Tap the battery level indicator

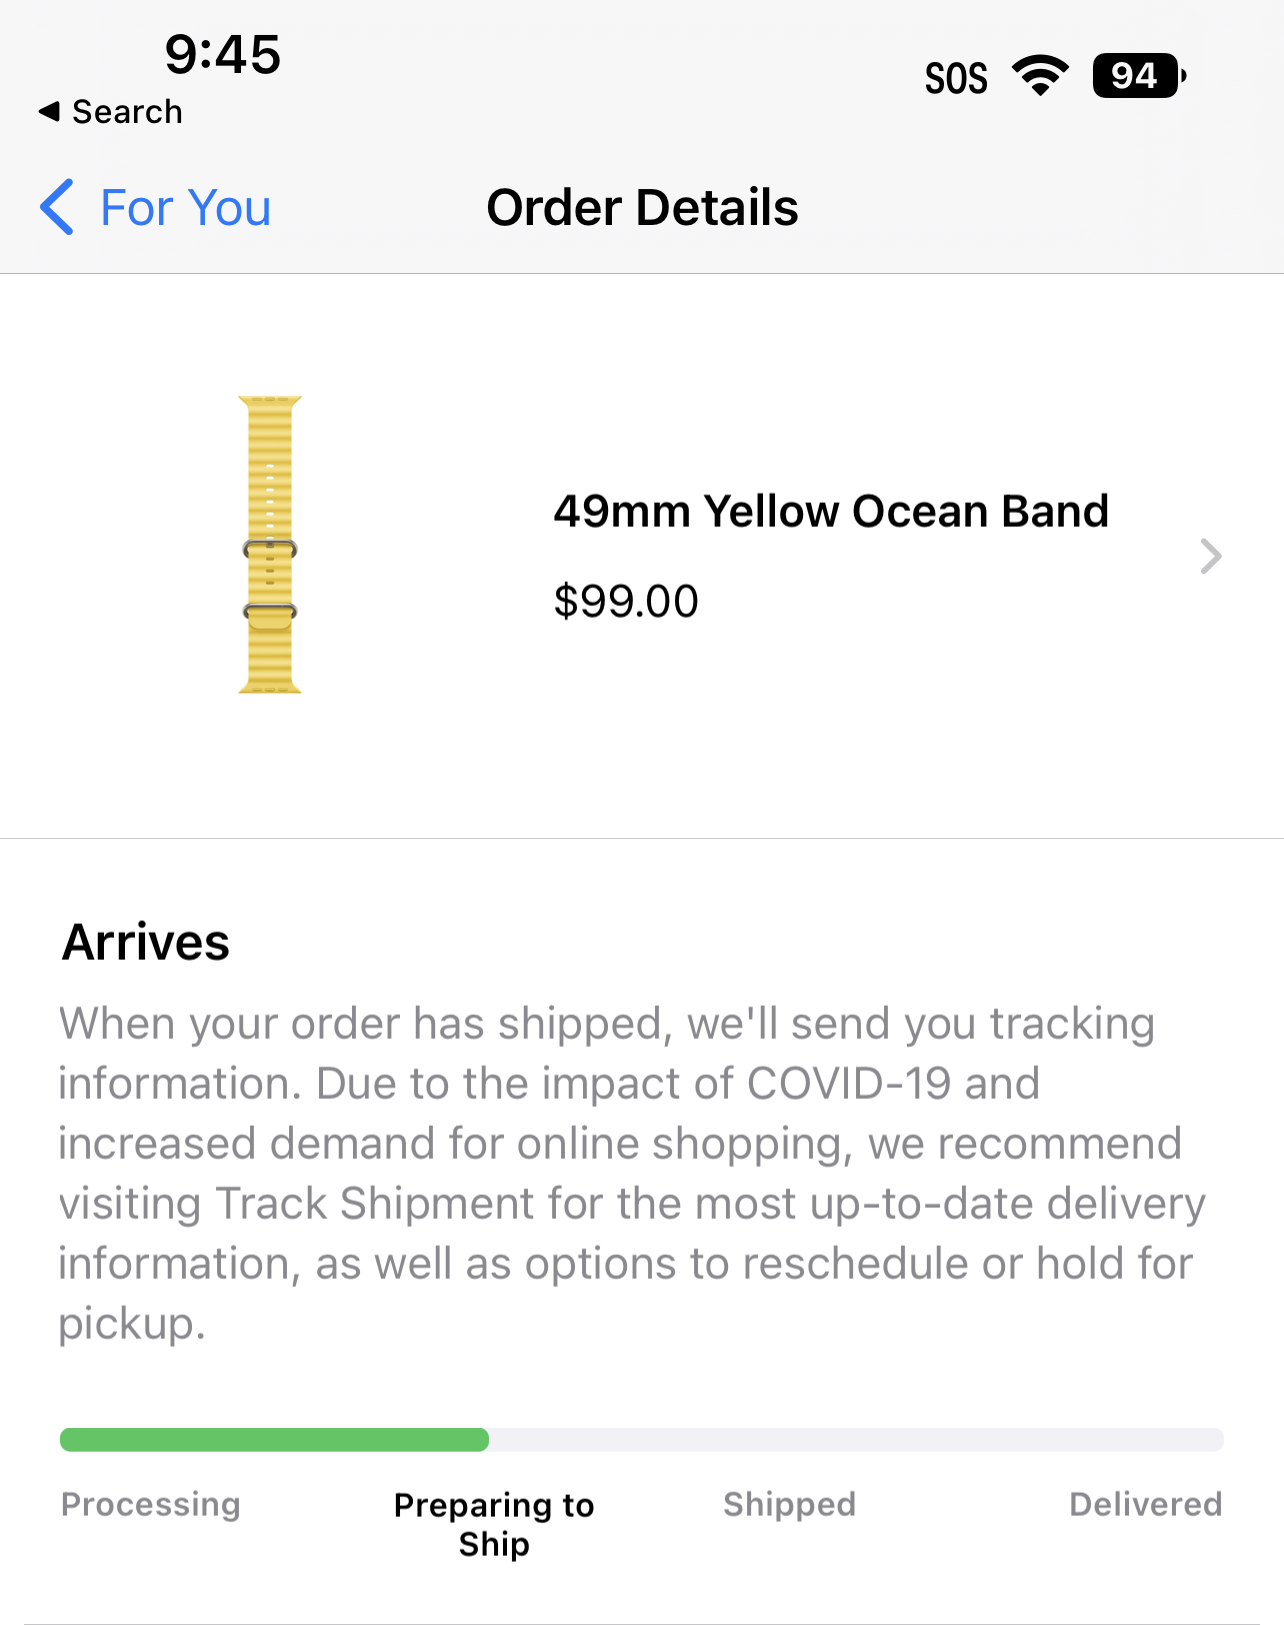[1140, 76]
